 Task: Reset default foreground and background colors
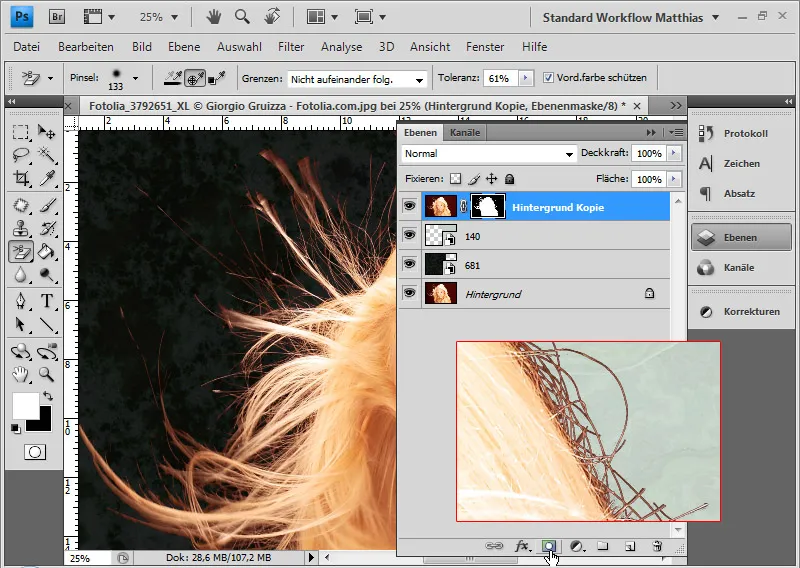[x=16, y=429]
